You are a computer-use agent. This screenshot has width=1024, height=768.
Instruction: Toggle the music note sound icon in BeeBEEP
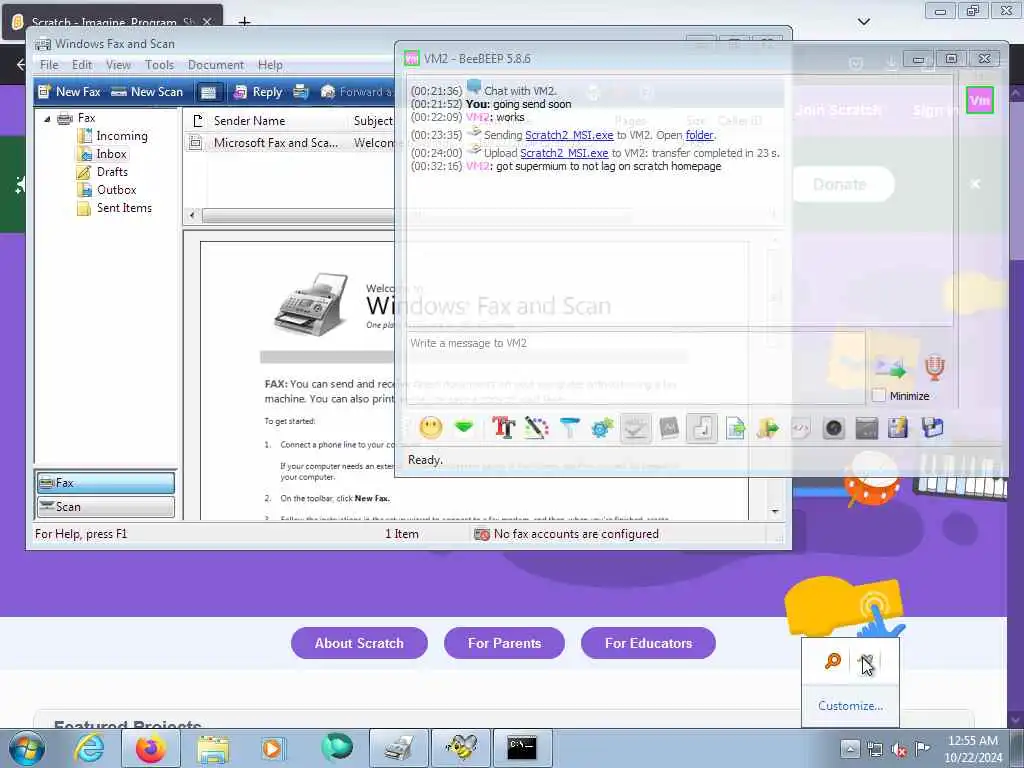coord(702,428)
